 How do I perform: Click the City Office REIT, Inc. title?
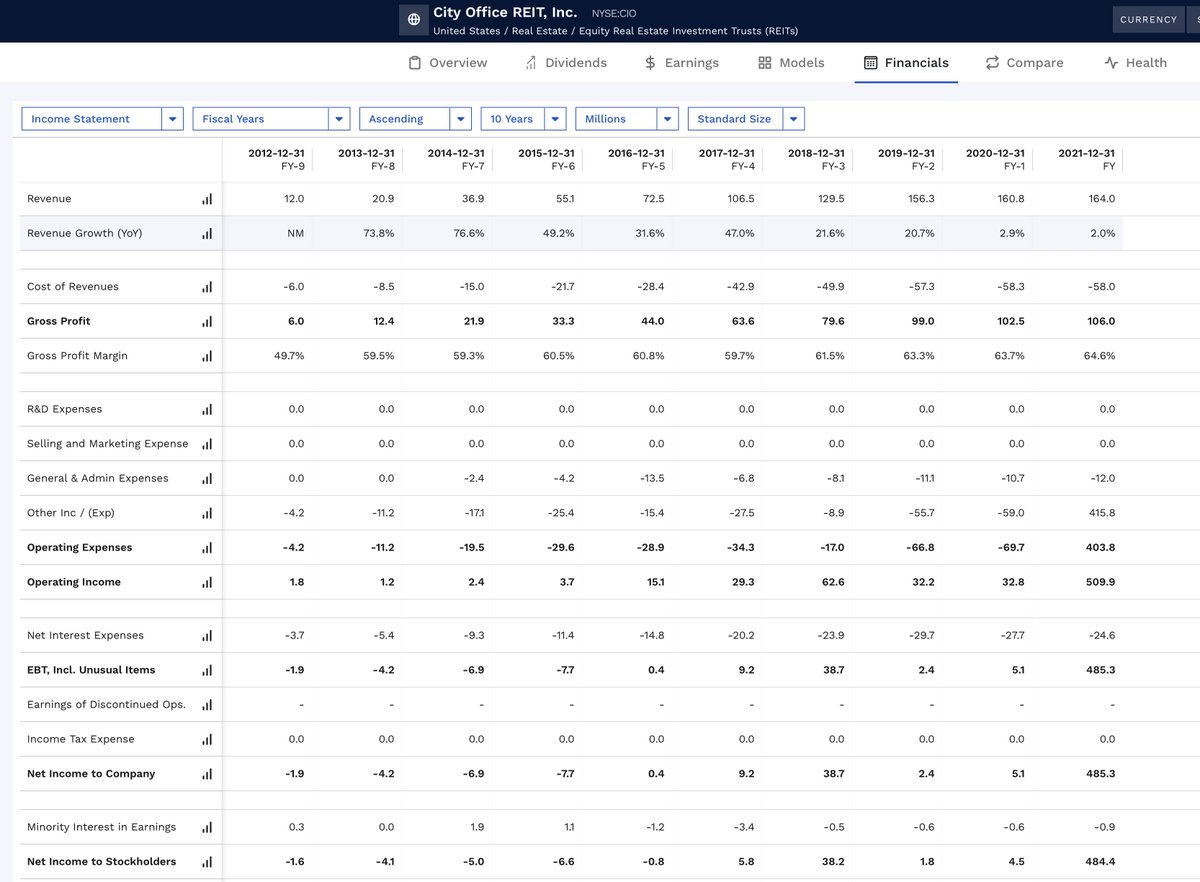pos(505,12)
